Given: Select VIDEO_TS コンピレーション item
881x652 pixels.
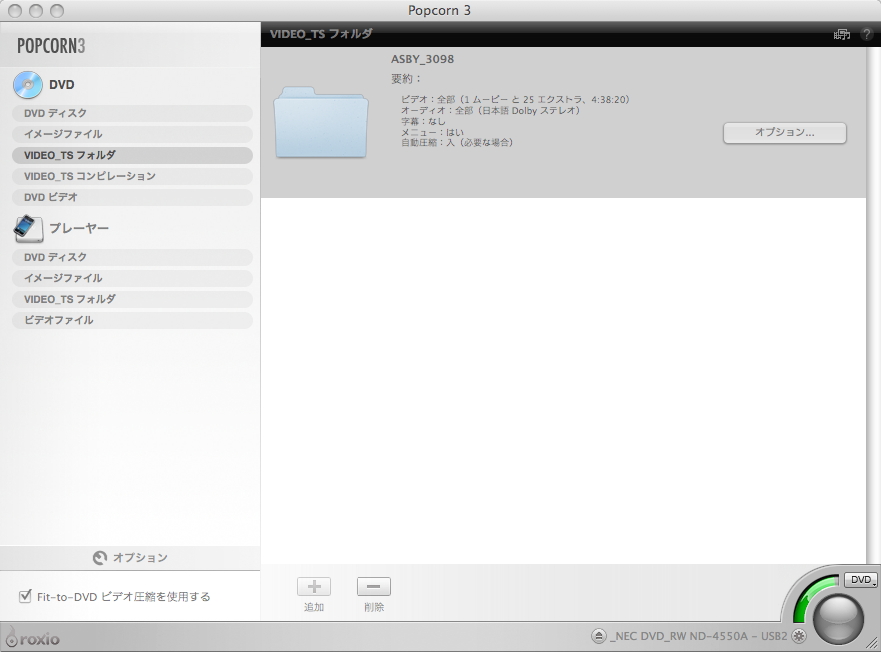Looking at the screenshot, I should 132,176.
